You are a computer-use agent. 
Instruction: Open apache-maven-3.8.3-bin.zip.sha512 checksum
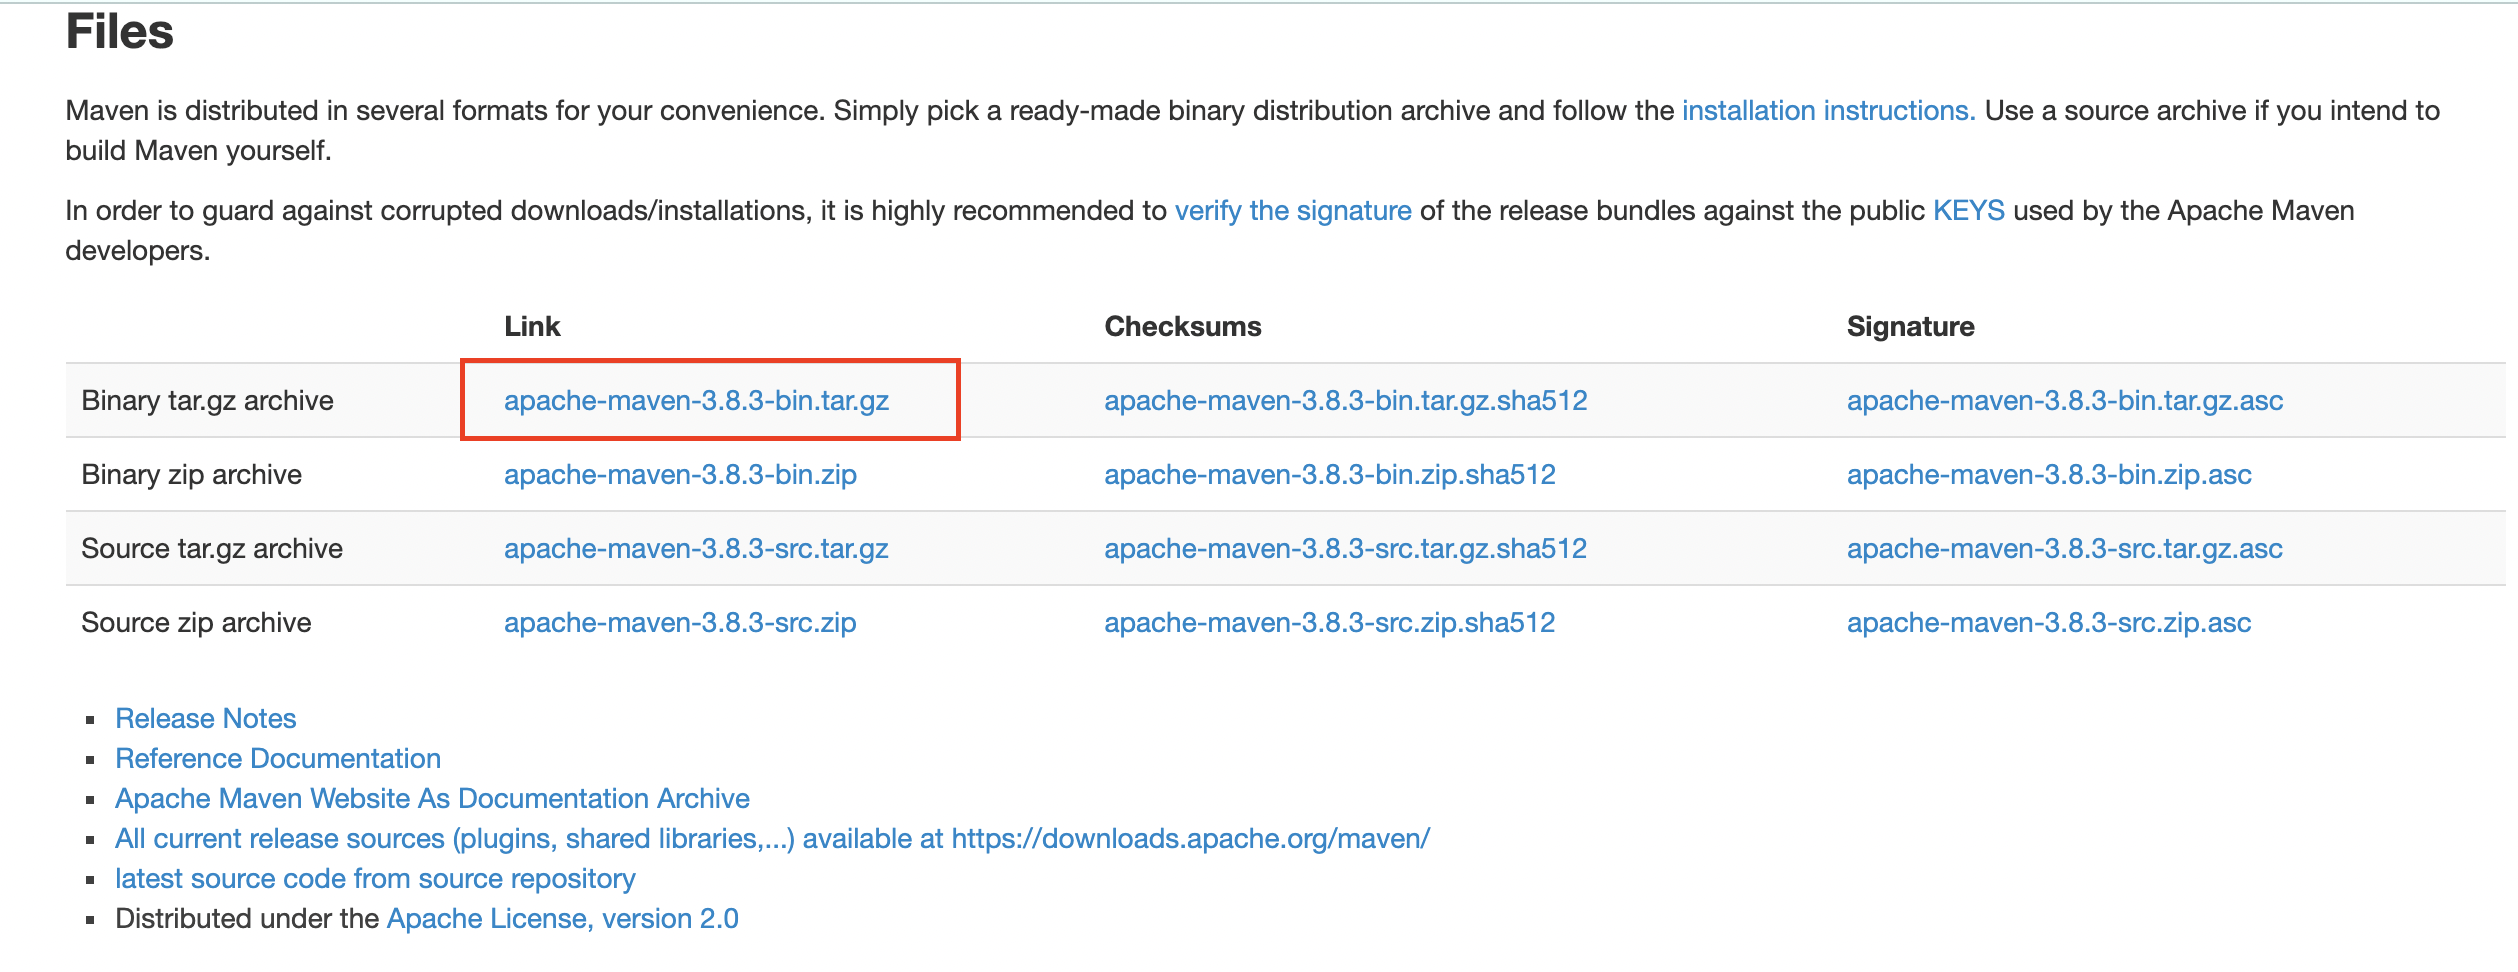[x=1330, y=475]
